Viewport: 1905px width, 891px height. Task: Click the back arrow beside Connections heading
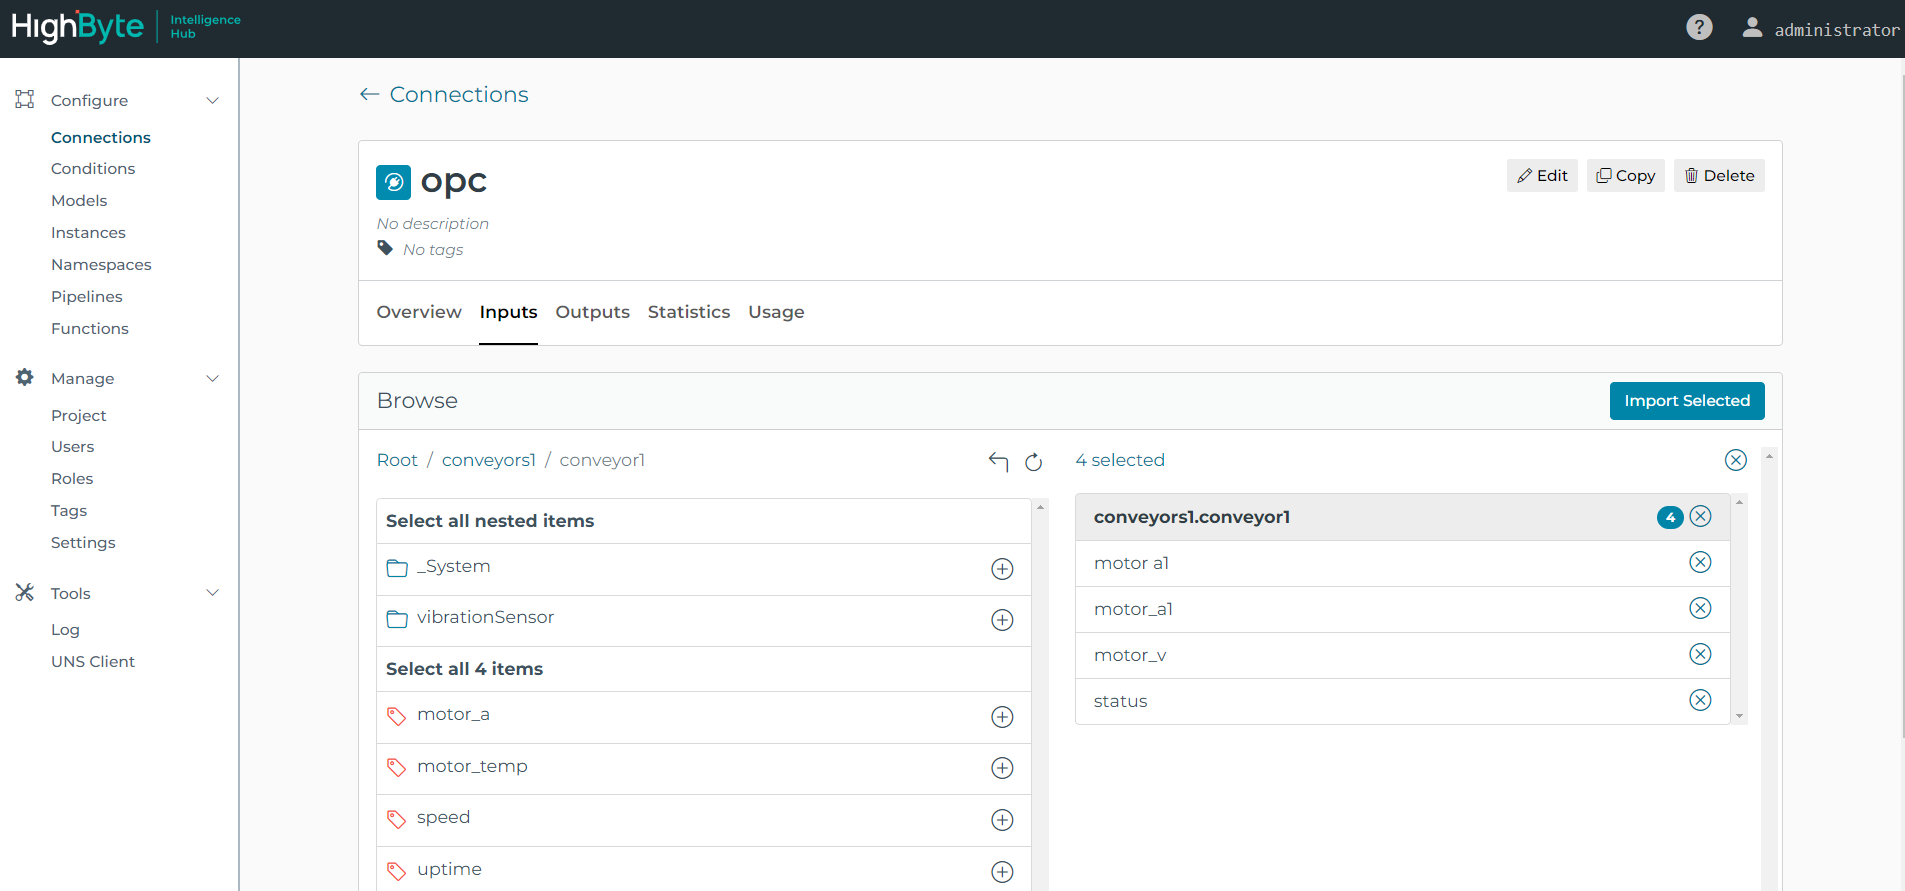click(369, 94)
